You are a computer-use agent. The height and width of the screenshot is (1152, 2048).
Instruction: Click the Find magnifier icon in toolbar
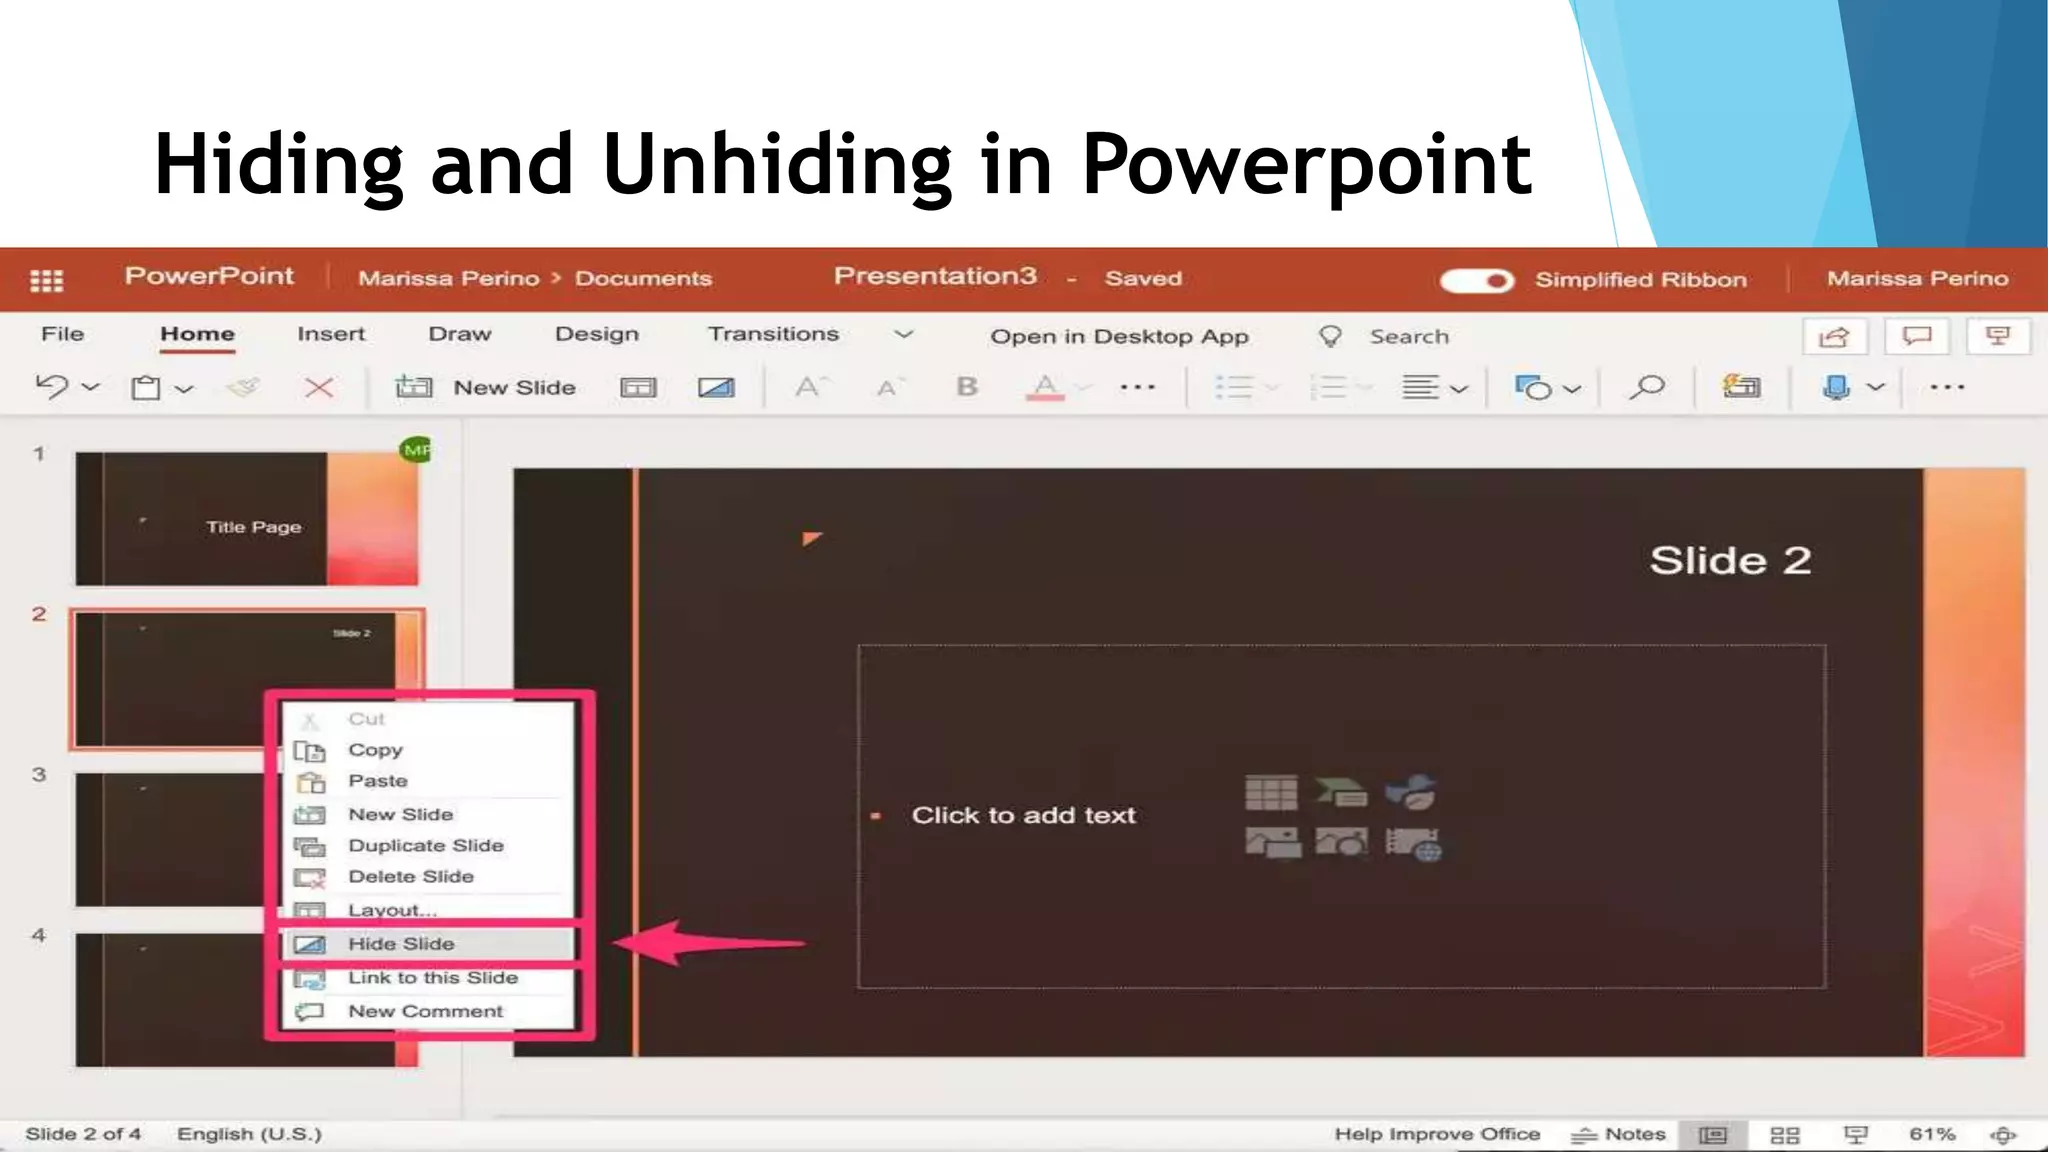pos(1646,387)
